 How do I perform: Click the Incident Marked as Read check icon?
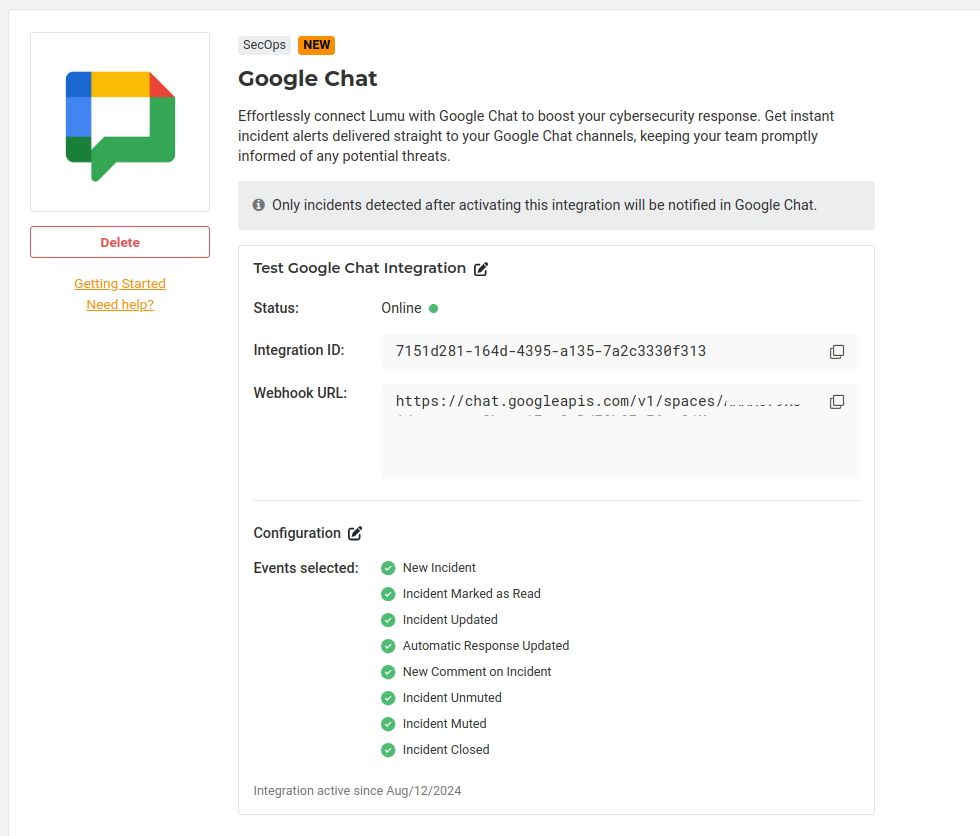(388, 594)
